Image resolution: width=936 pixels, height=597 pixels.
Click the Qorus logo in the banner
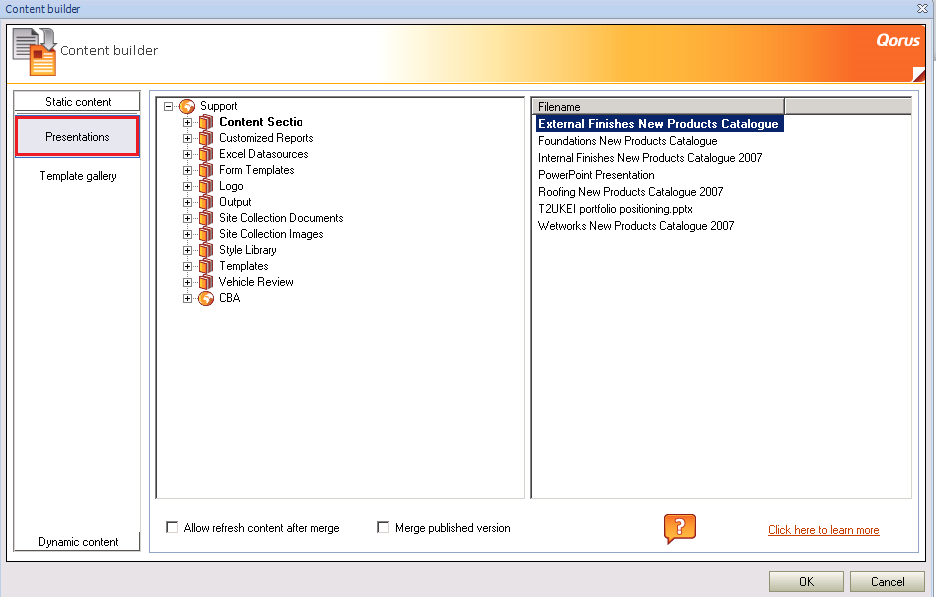pos(898,41)
